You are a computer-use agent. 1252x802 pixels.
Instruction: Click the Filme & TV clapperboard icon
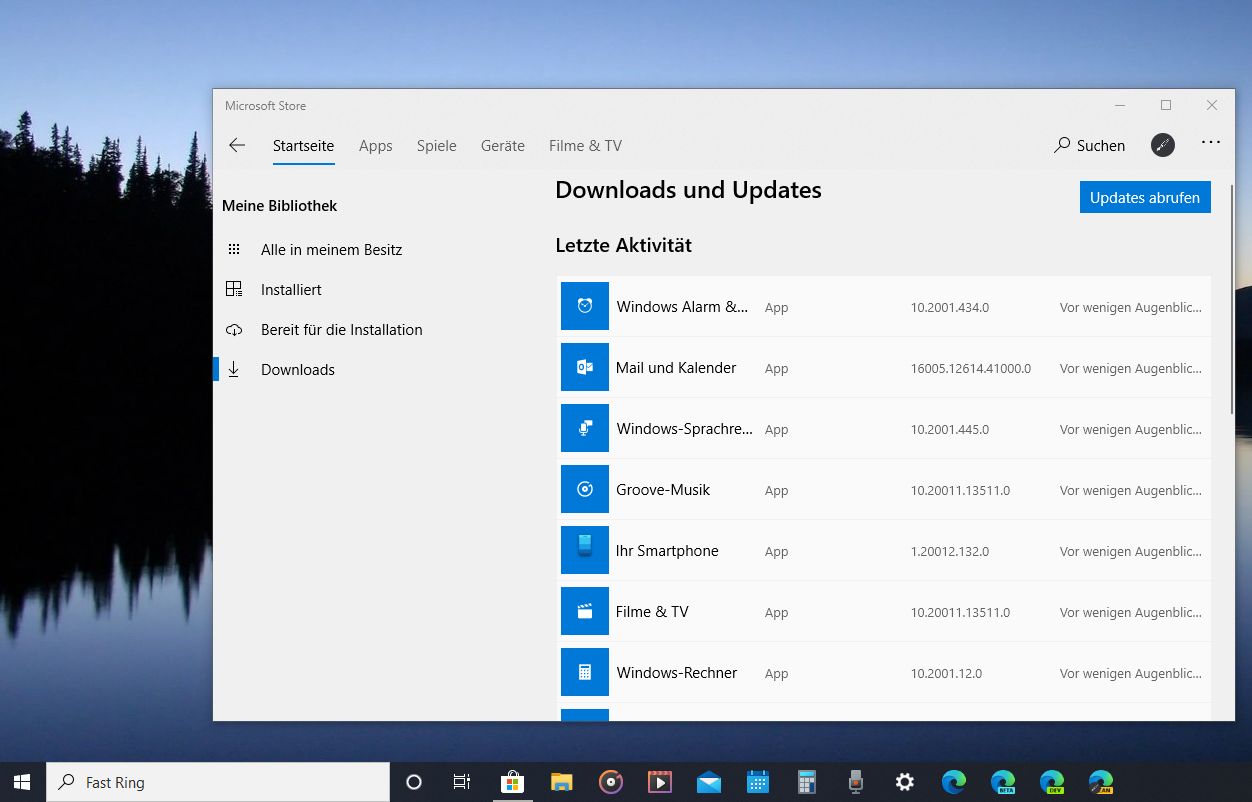pyautogui.click(x=585, y=611)
